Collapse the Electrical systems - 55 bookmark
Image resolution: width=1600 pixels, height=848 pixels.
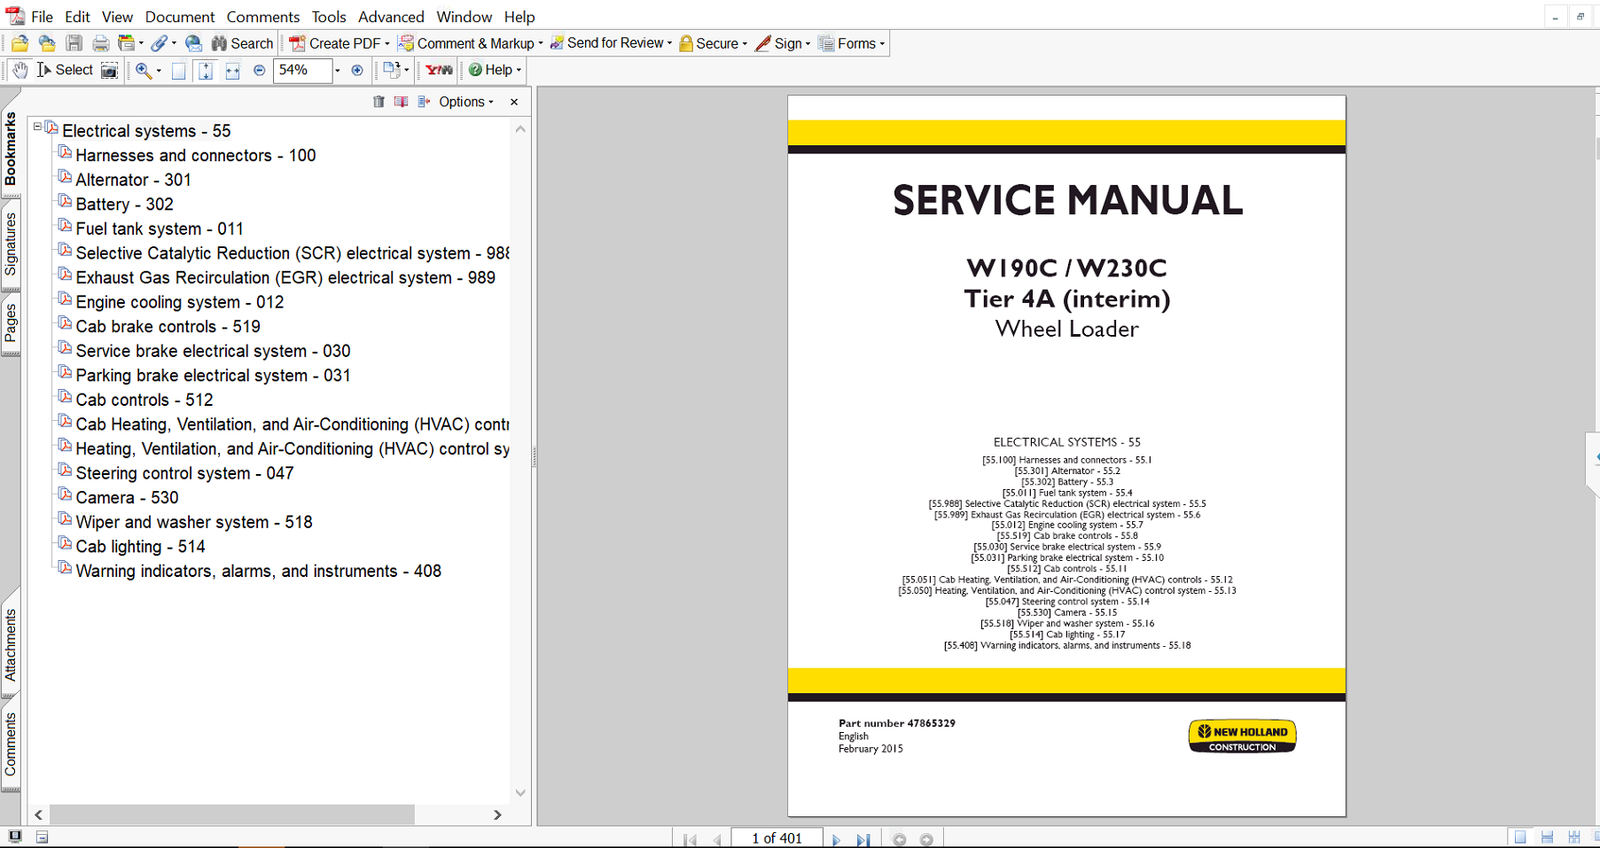38,127
